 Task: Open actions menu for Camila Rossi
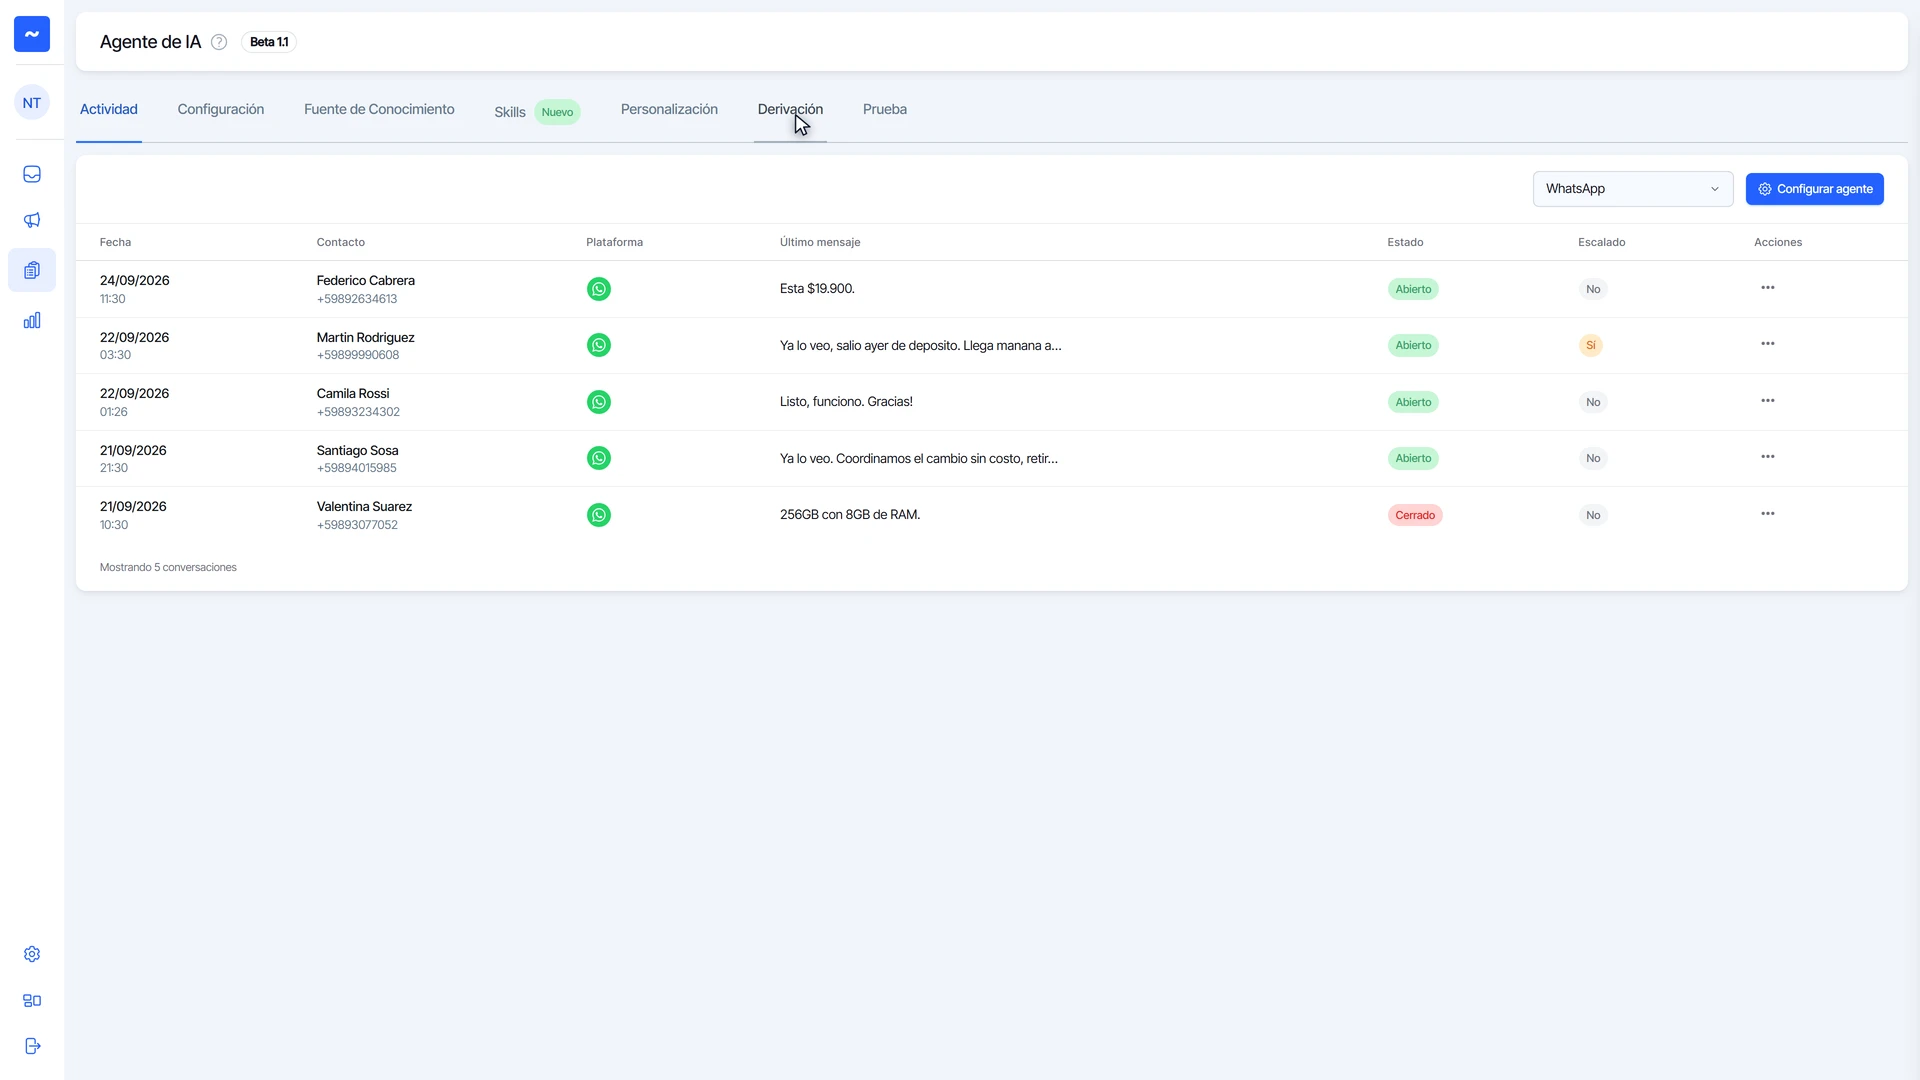1768,401
